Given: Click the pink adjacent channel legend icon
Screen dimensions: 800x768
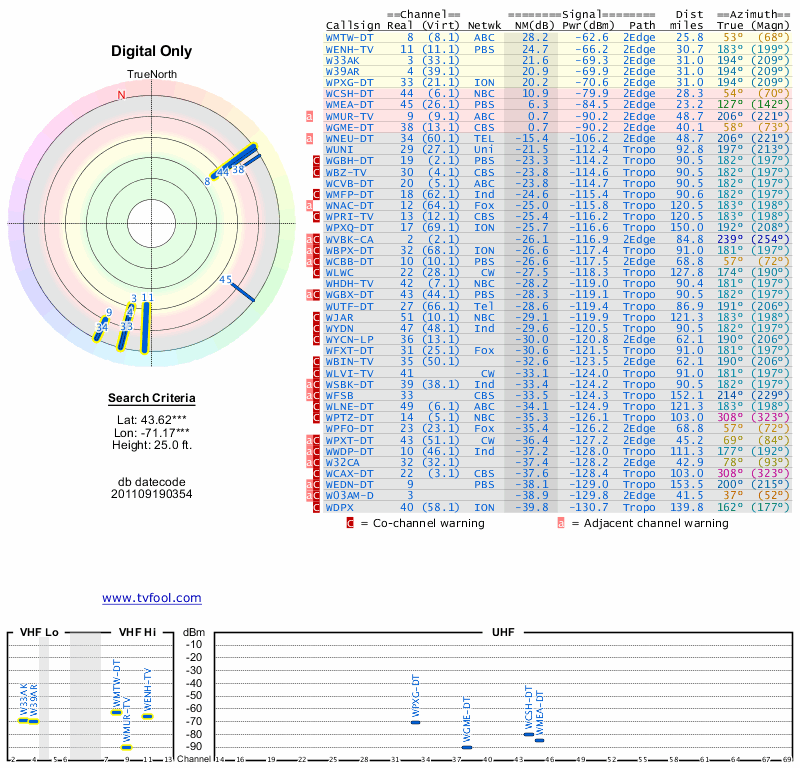Looking at the screenshot, I should [562, 522].
